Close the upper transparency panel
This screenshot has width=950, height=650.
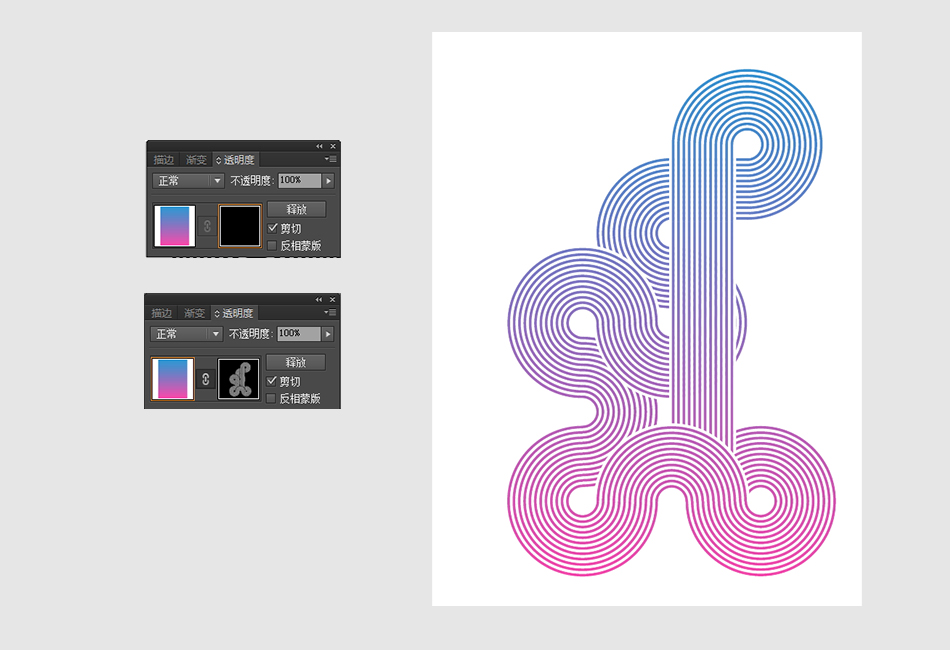tap(333, 147)
